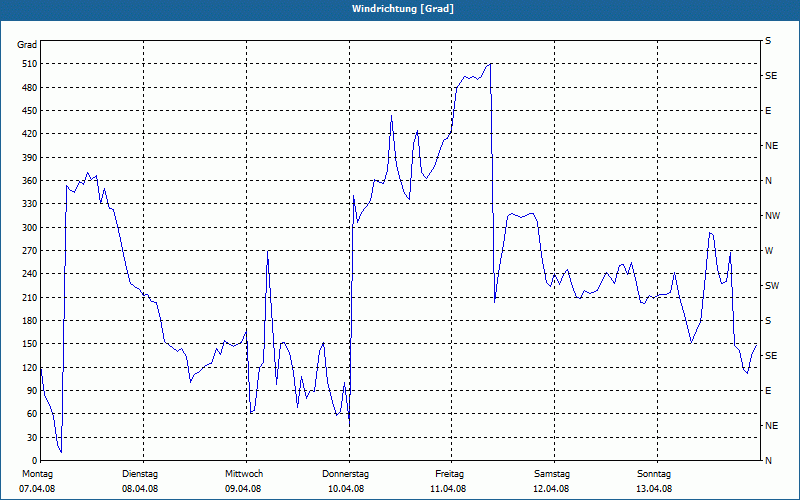Click the 360 value on the Grad axis
The width and height of the screenshot is (800, 500).
click(30, 181)
